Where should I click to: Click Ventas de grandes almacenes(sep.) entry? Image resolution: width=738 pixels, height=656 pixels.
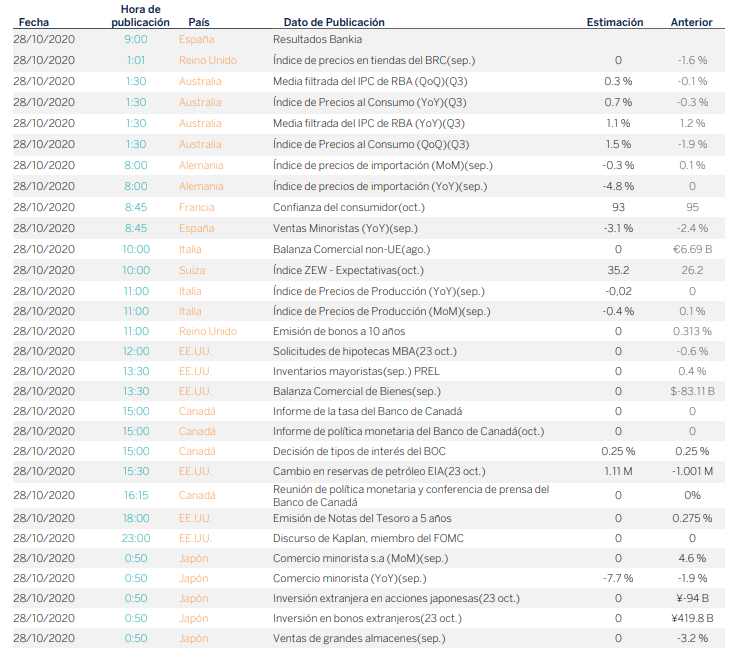359,638
